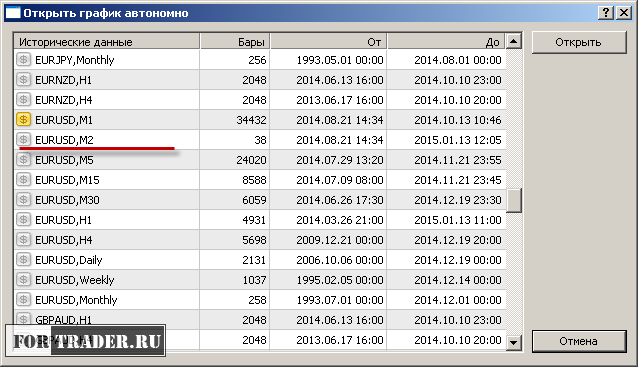The width and height of the screenshot is (638, 367).
Task: Click the Отмена button
Action: [579, 341]
